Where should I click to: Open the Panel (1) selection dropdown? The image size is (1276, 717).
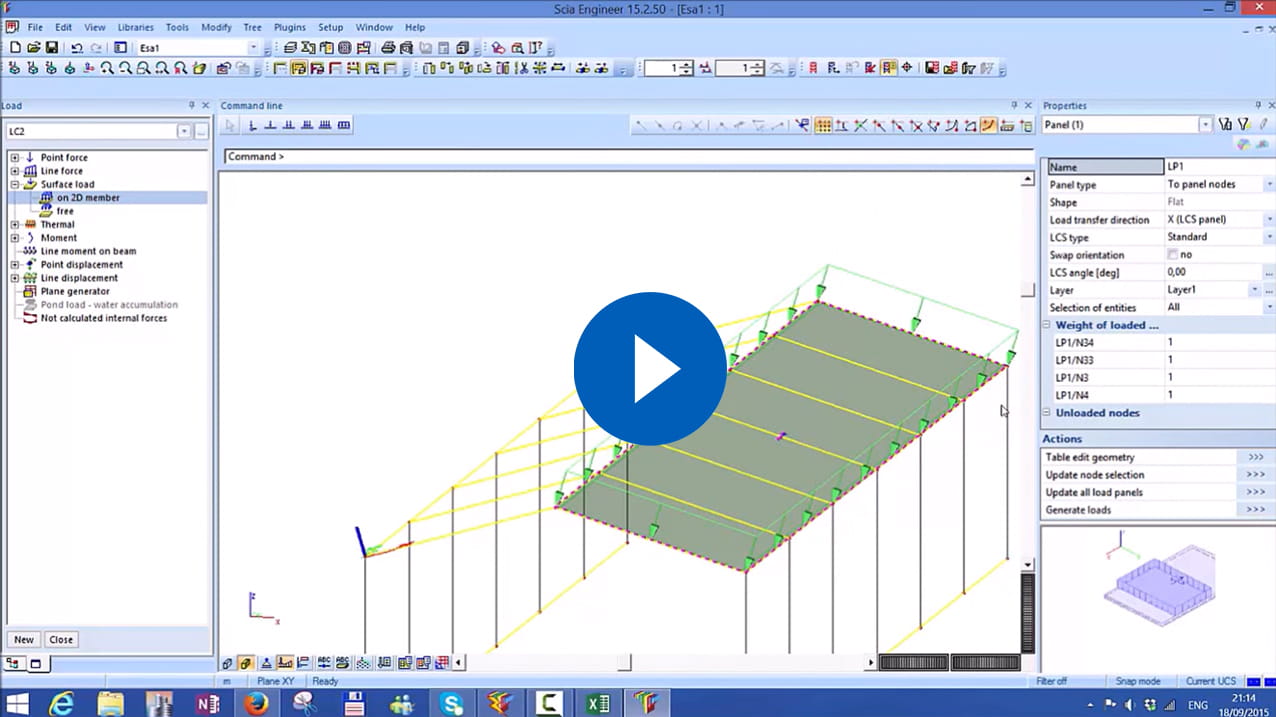[x=1206, y=125]
